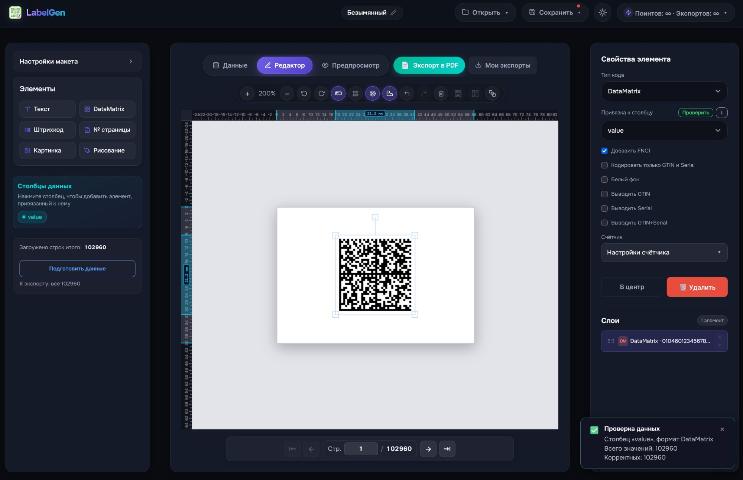Image resolution: width=743 pixels, height=480 pixels.
Task: Click drag handle on DataMatrix layer row
Action: (x=611, y=341)
